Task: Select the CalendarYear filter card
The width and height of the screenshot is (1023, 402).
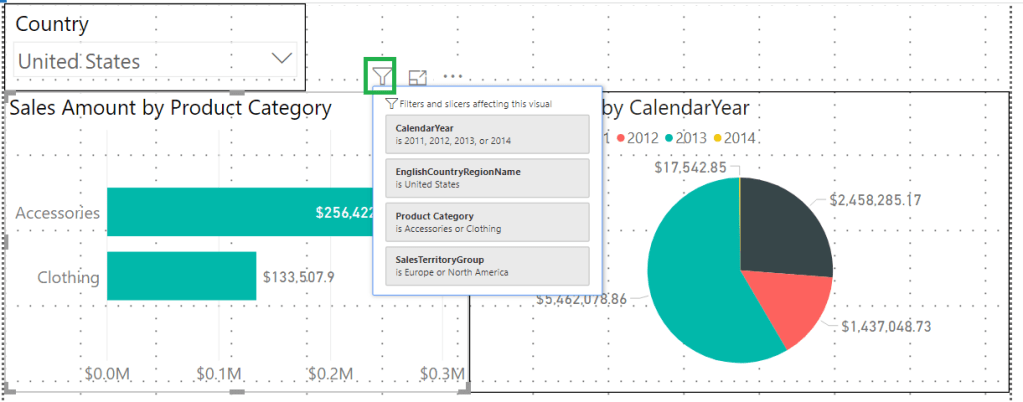Action: [x=482, y=134]
